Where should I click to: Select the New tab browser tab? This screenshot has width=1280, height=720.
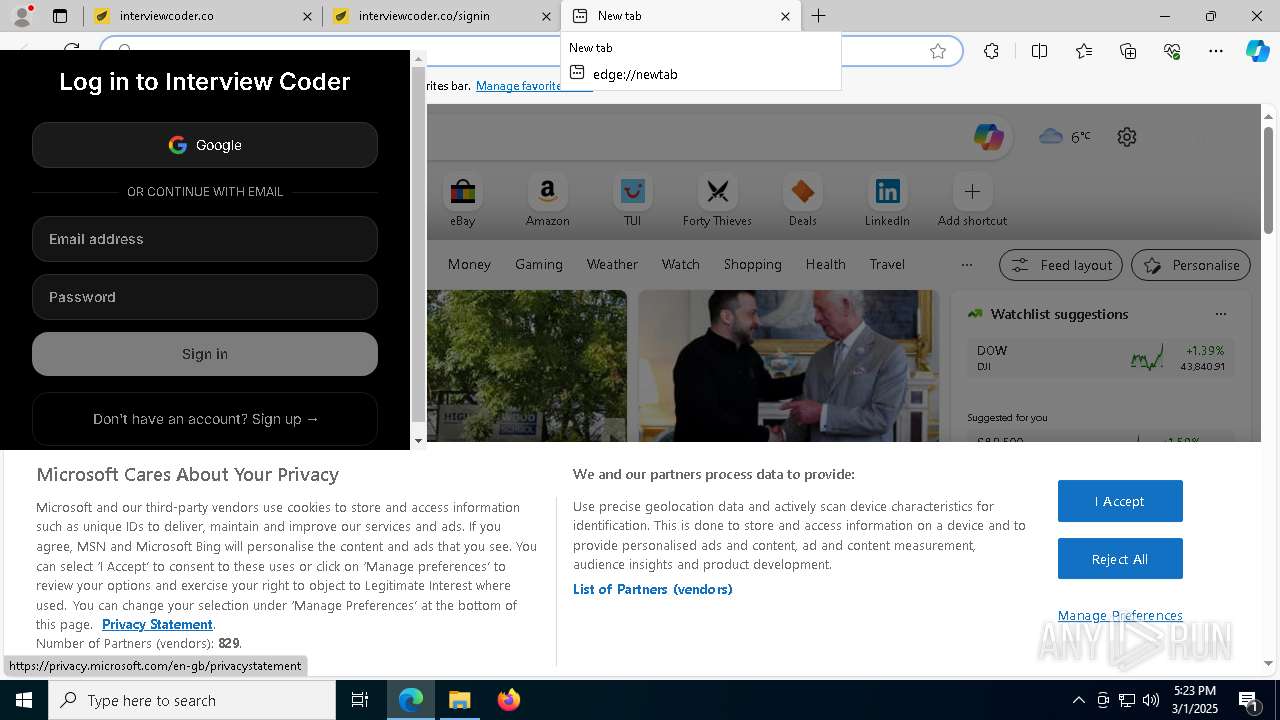680,16
